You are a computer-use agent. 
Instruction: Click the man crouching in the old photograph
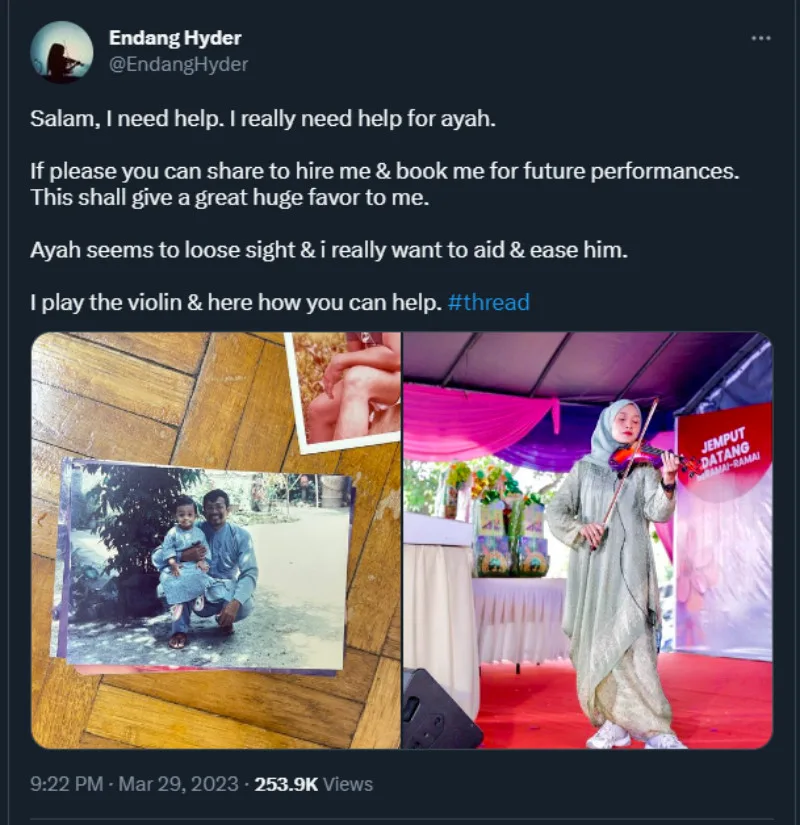(220, 560)
